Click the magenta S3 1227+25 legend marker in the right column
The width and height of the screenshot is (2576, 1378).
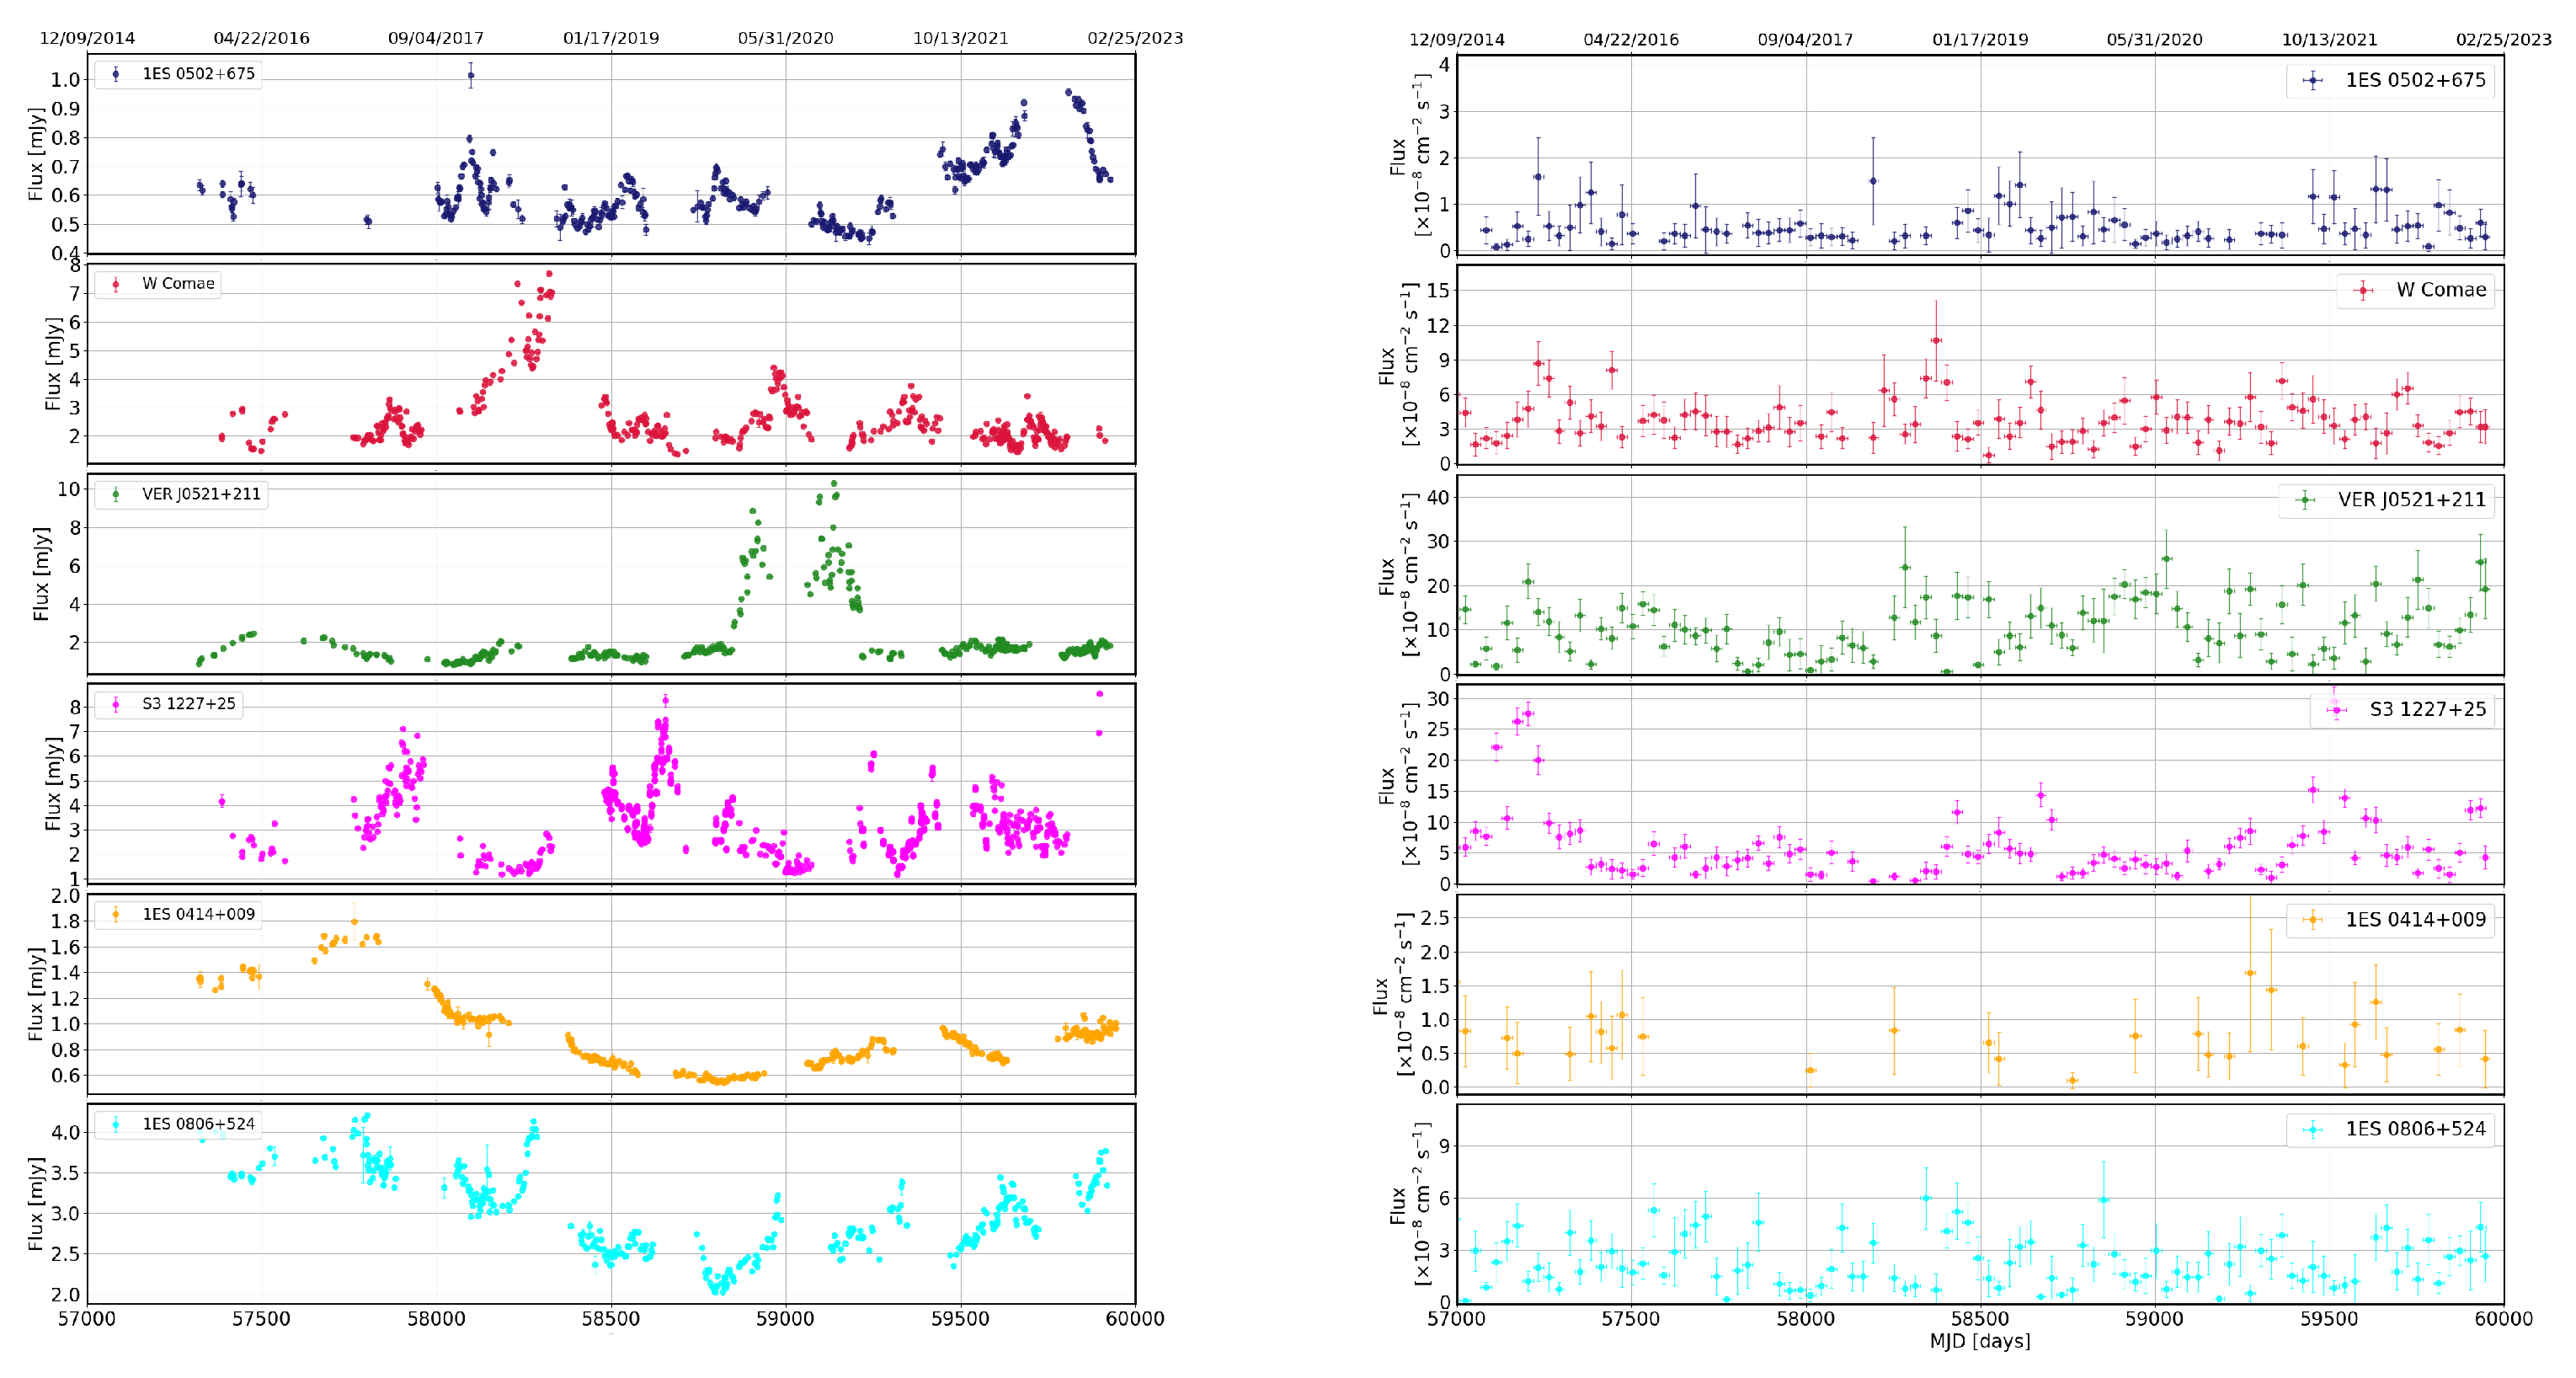point(2336,710)
